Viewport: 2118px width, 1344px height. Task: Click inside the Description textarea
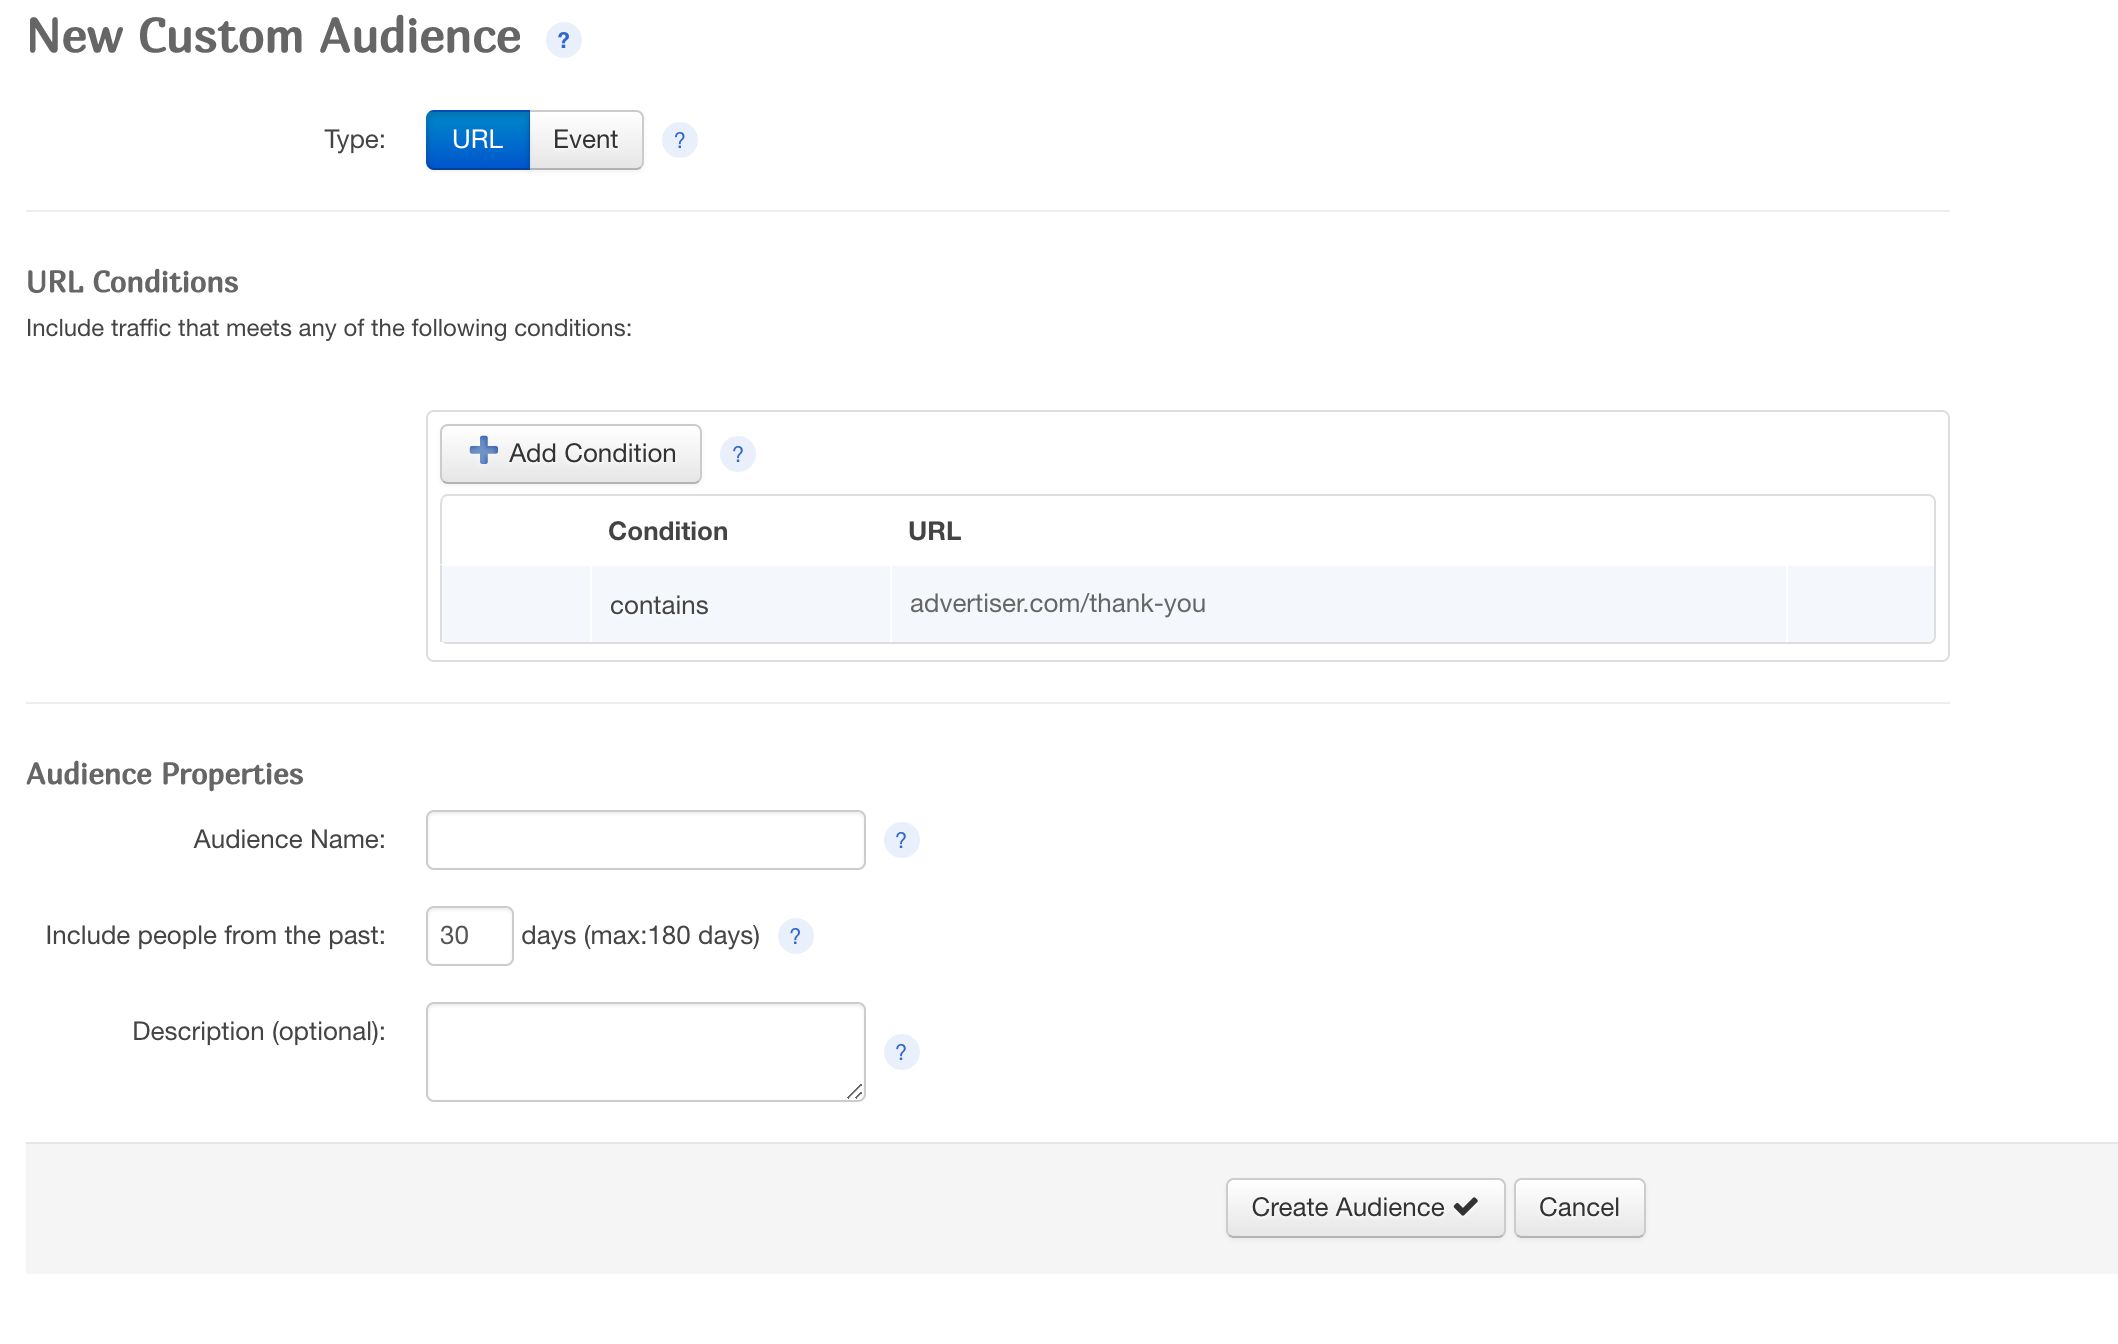click(646, 1052)
